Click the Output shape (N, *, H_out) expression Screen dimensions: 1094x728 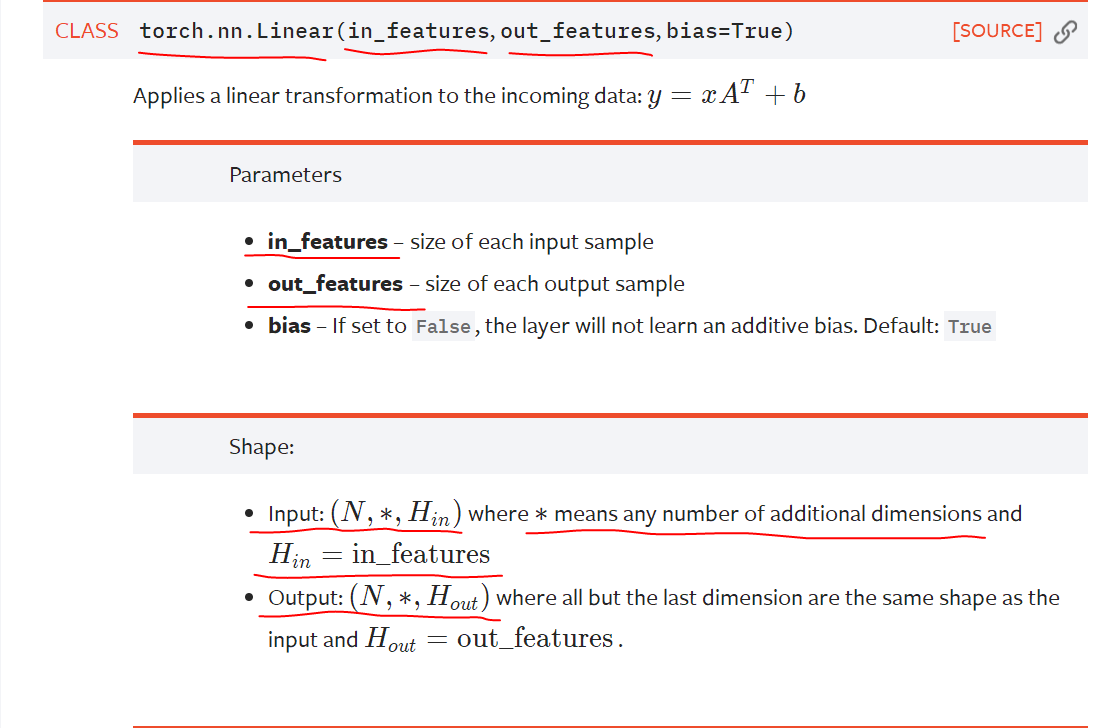[x=419, y=597]
